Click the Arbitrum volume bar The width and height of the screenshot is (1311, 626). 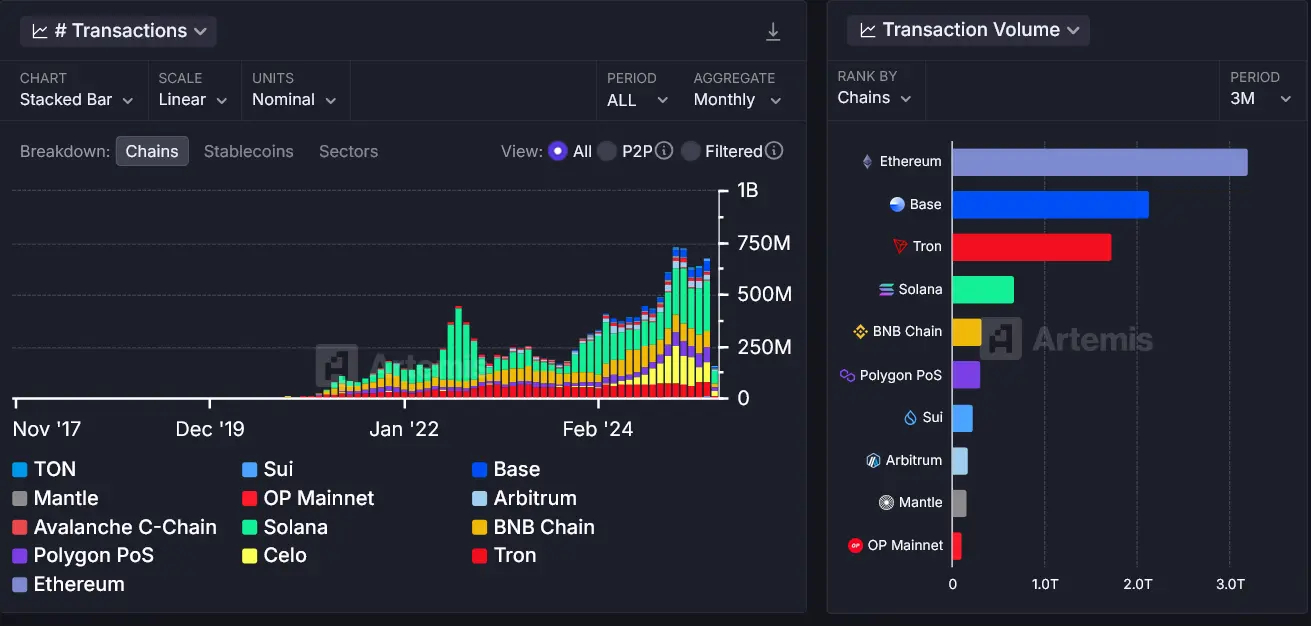[959, 461]
